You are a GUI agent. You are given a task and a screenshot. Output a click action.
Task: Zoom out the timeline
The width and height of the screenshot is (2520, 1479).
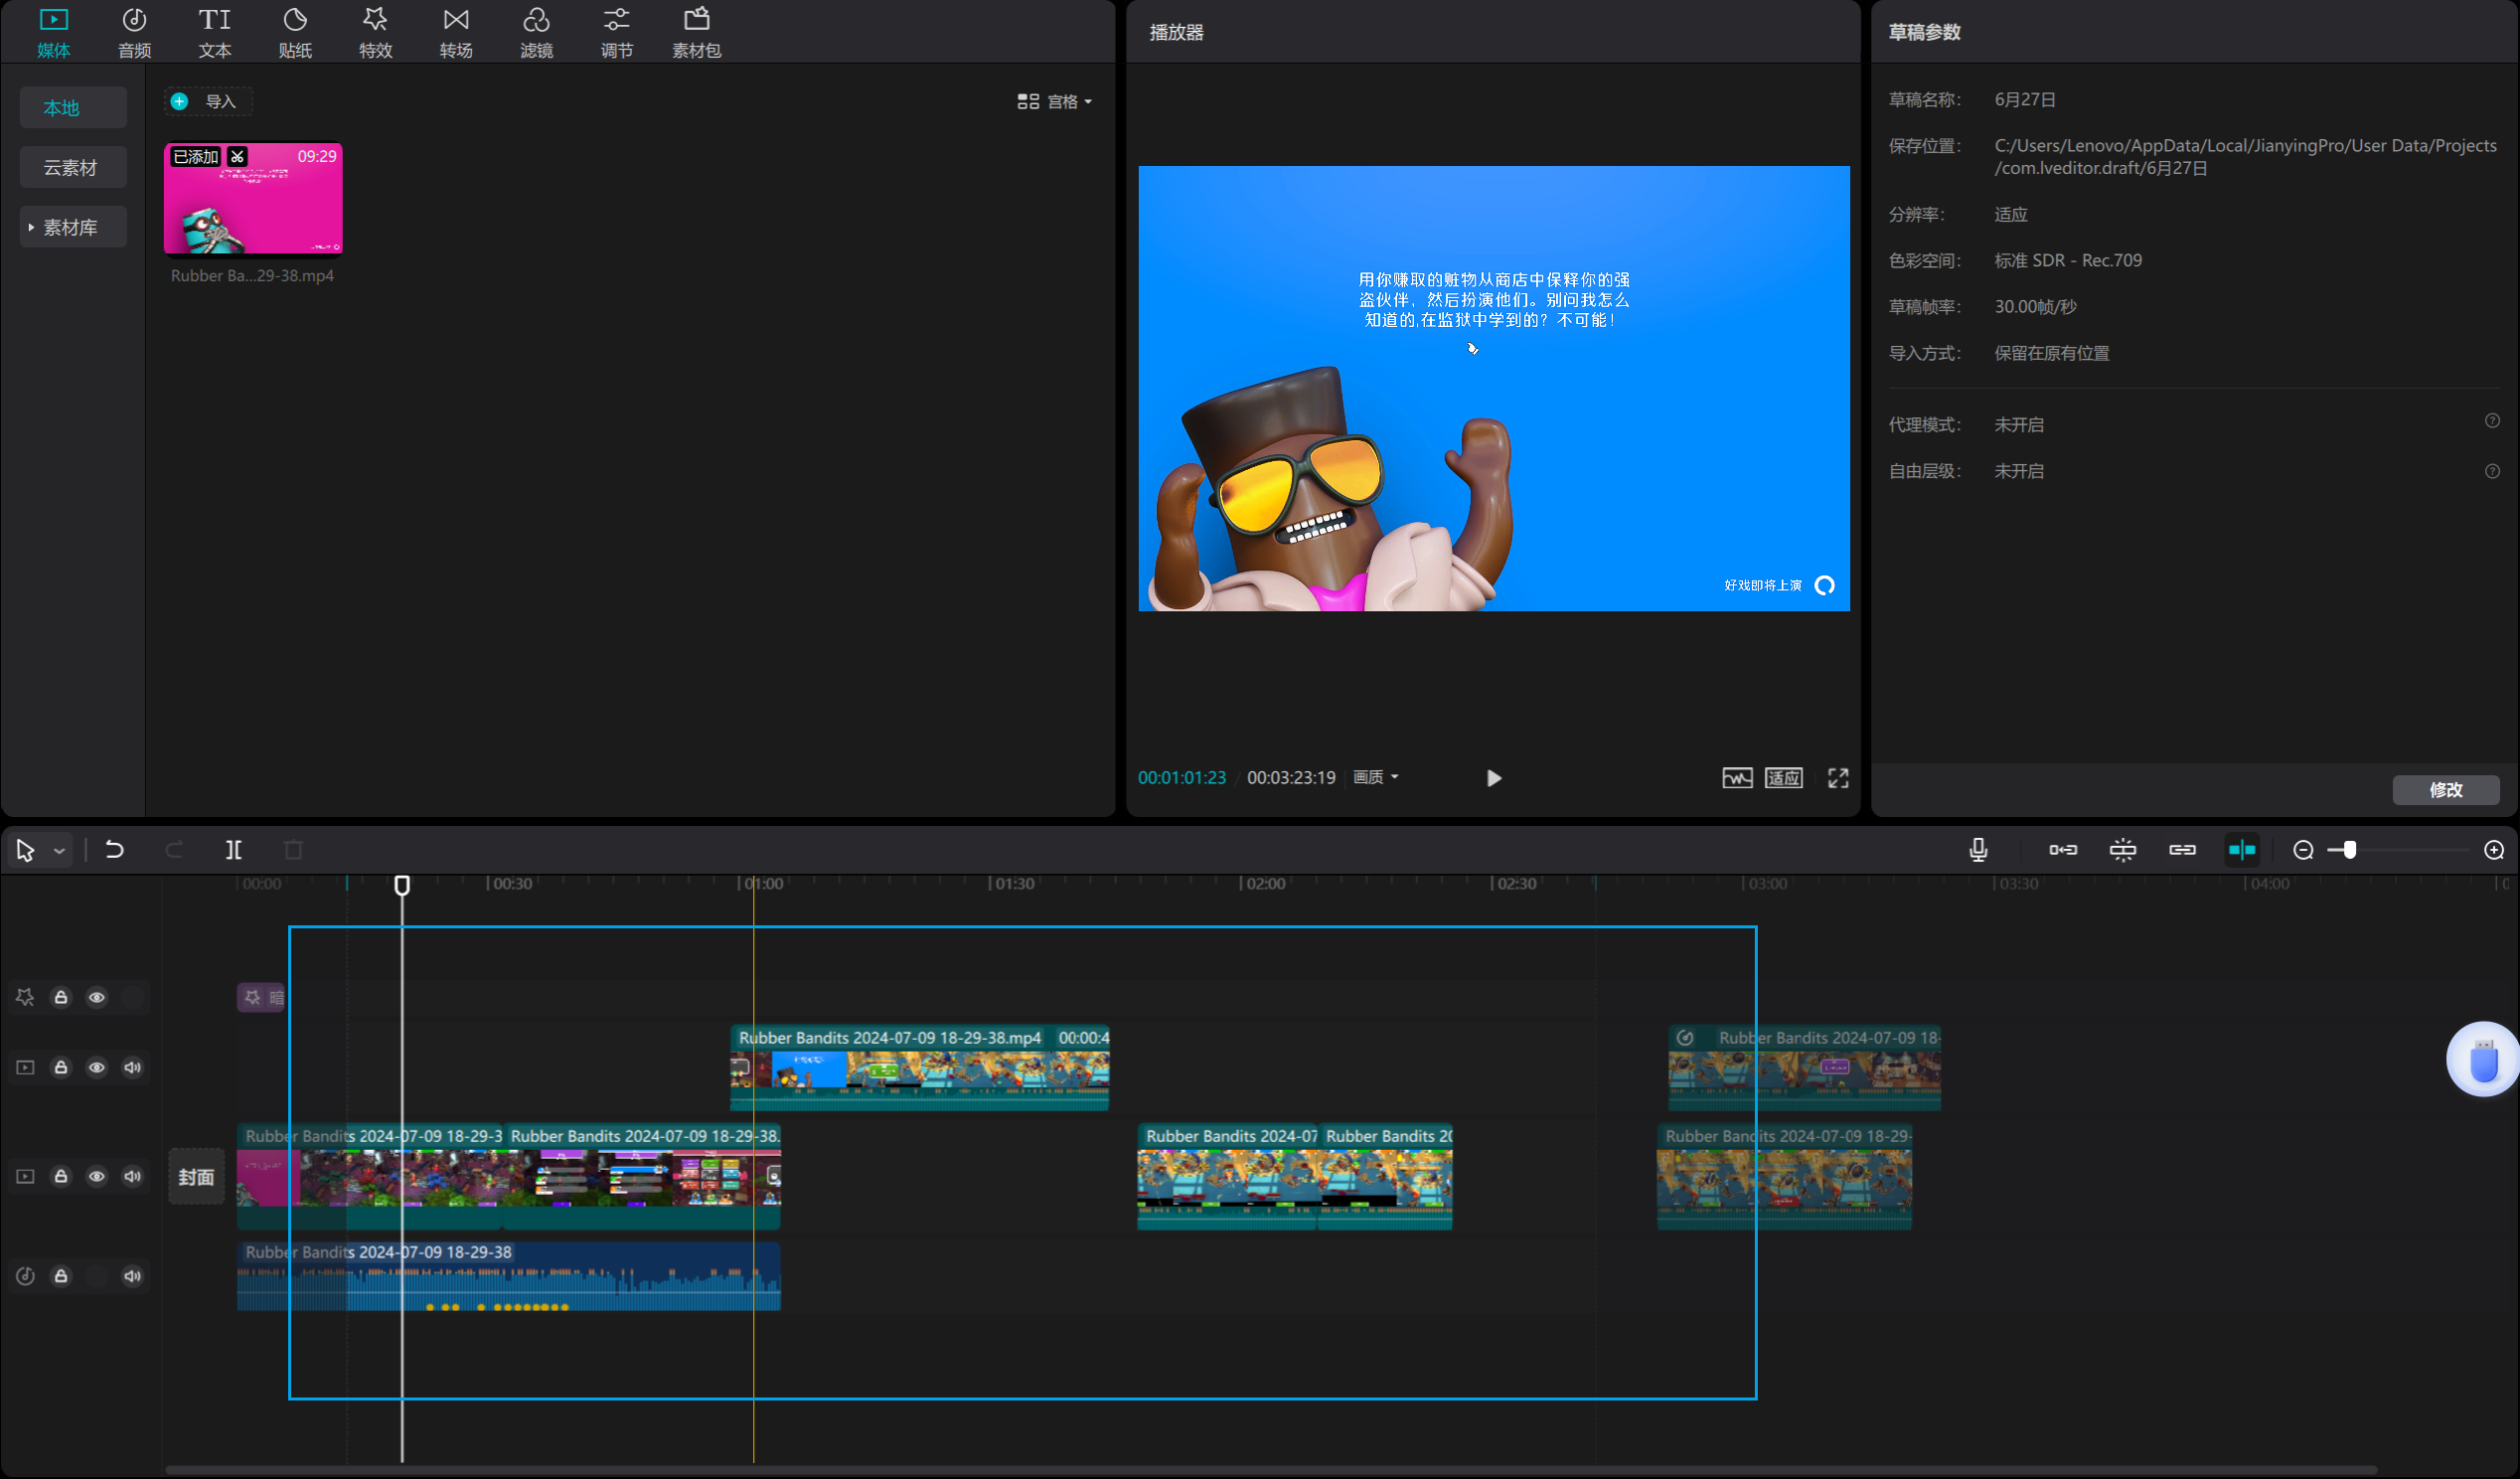[x=2303, y=850]
